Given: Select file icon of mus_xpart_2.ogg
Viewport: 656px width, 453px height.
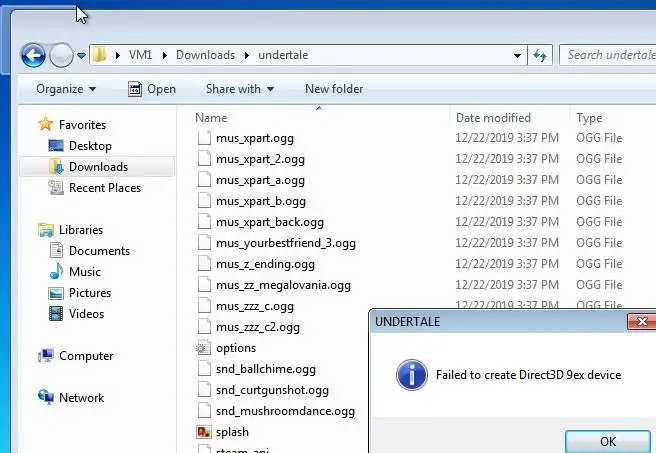Looking at the screenshot, I should pos(204,159).
